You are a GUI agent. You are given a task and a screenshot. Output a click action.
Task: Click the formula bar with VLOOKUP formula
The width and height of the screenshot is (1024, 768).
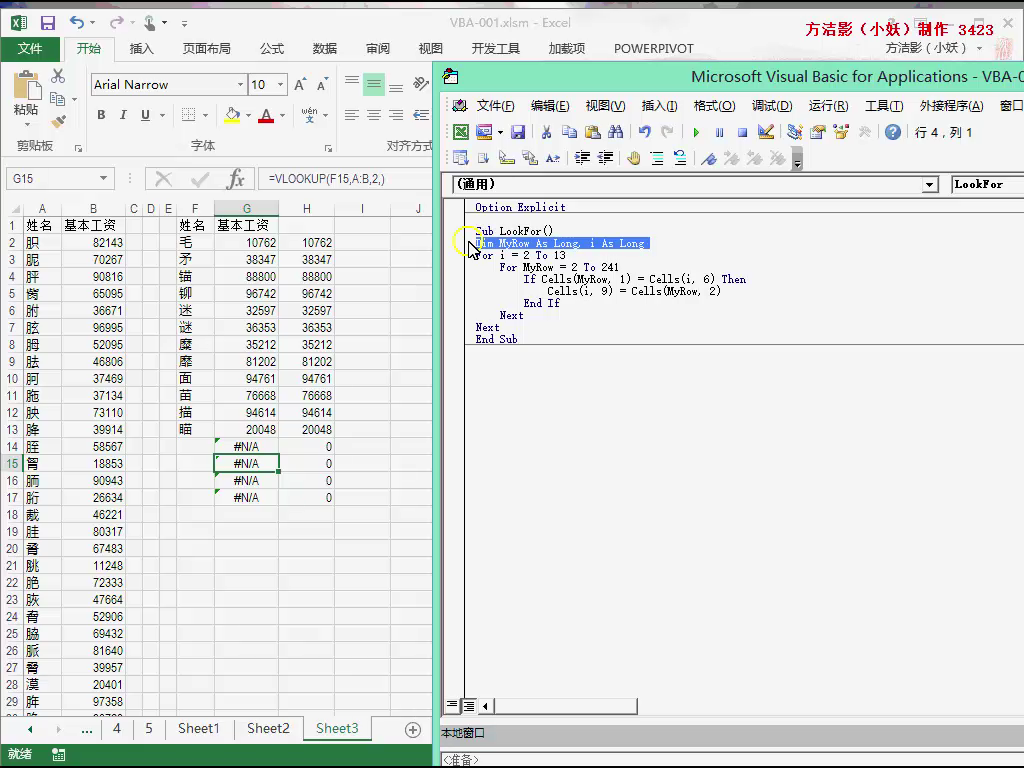click(x=345, y=178)
